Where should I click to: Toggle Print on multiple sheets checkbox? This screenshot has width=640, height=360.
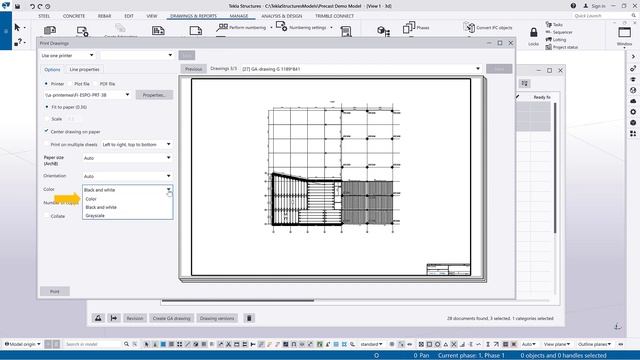click(x=47, y=144)
